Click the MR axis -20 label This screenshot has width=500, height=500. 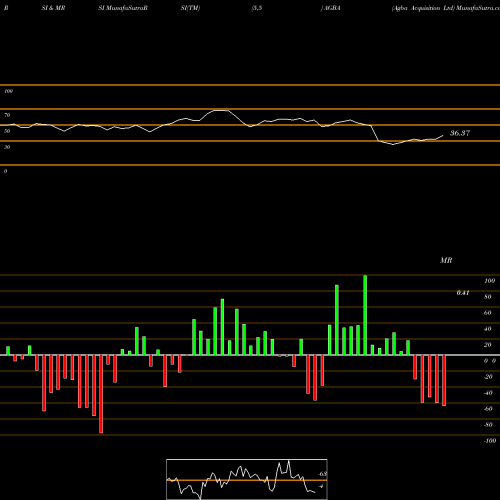click(x=488, y=377)
